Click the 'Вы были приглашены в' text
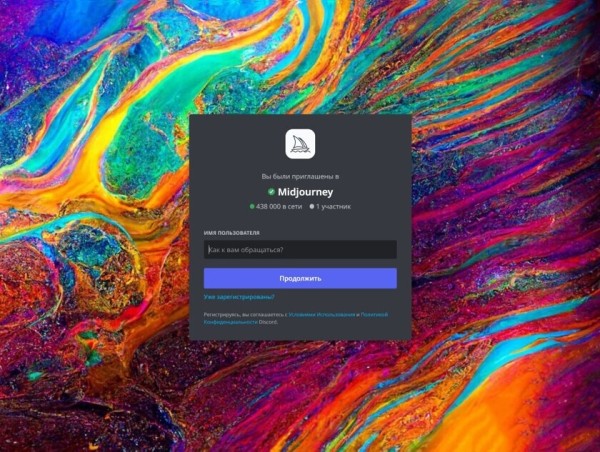600x452 pixels. tap(300, 176)
